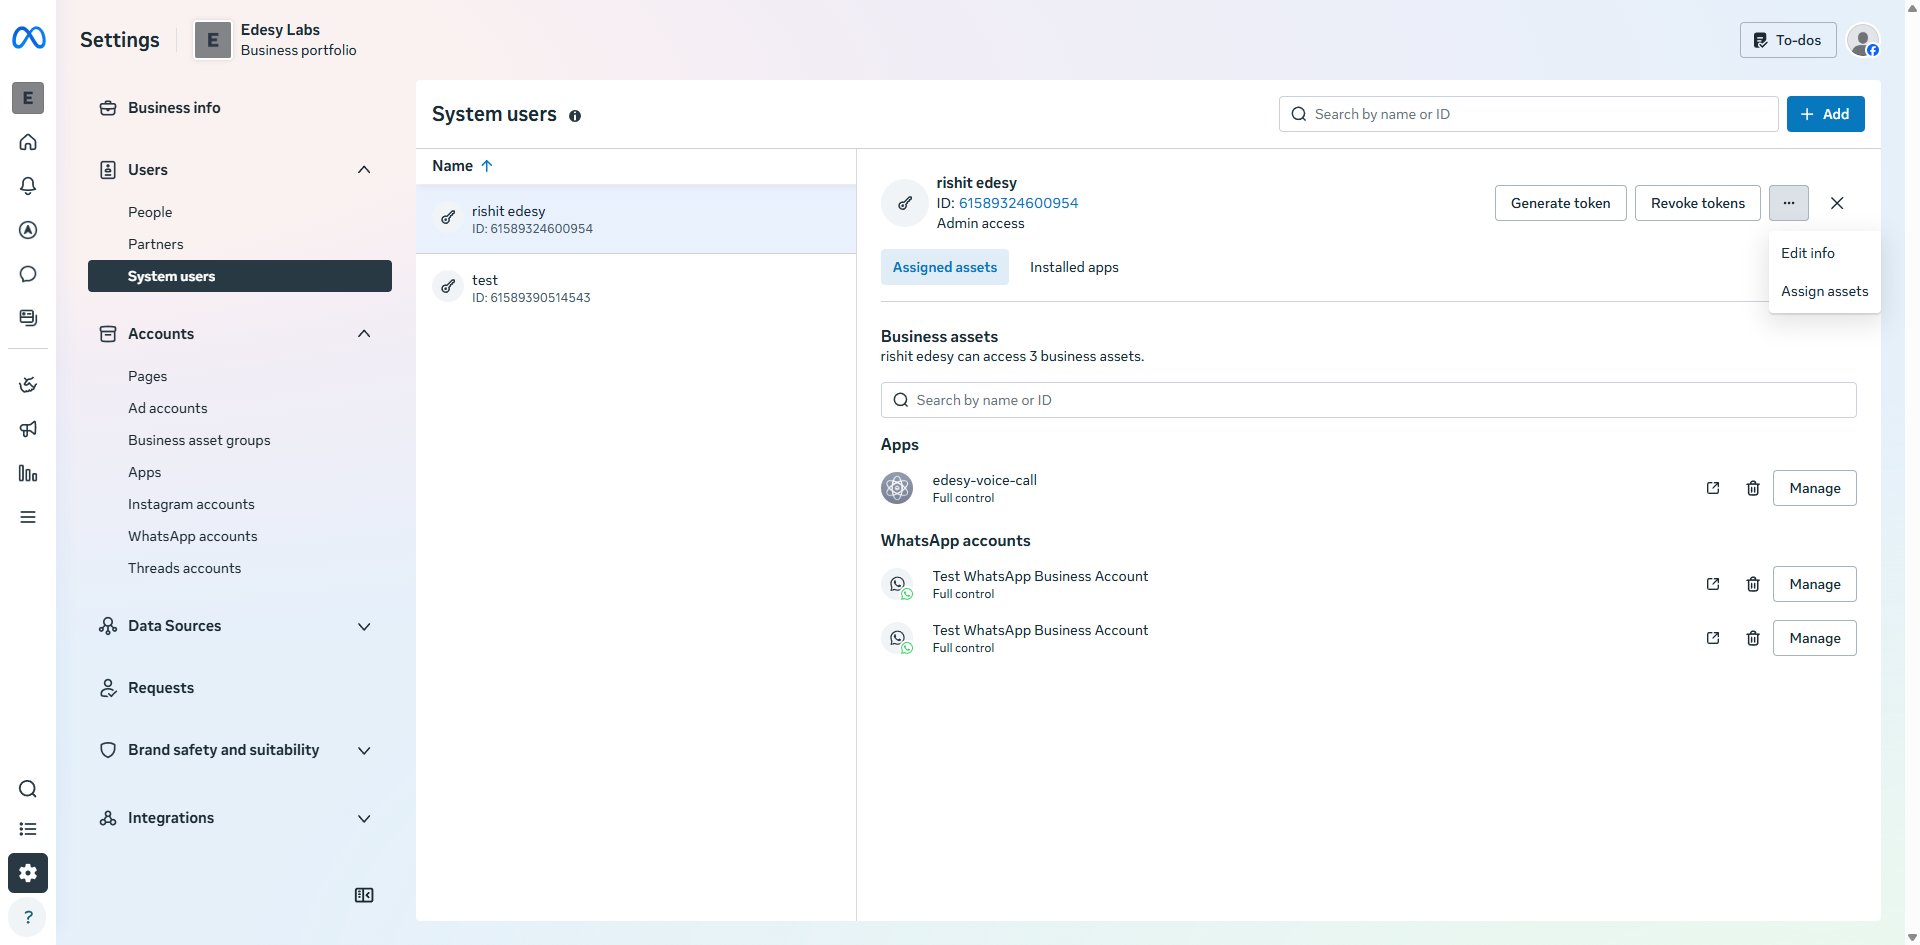Viewport: 1920px width, 945px height.
Task: Open WhatsApp accounts in sidebar
Action: [193, 536]
